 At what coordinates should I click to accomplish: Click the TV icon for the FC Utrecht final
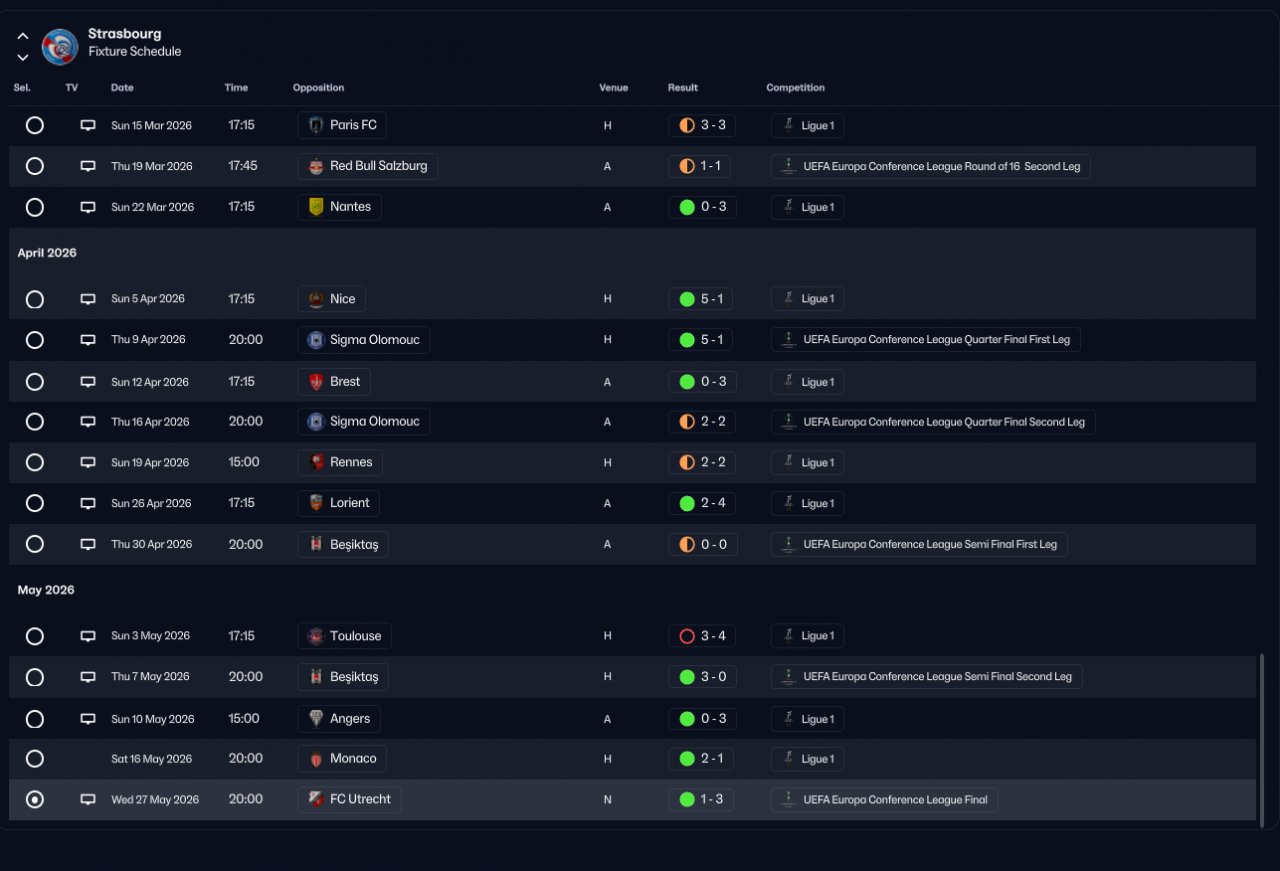coord(88,800)
